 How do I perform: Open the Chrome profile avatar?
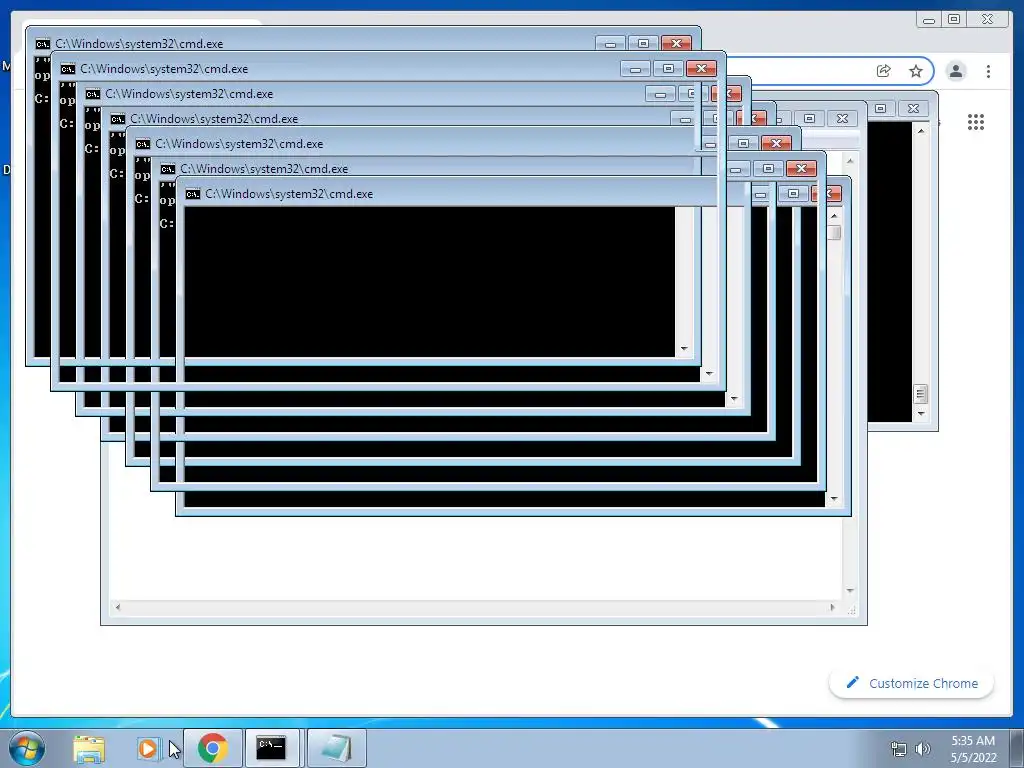point(956,71)
